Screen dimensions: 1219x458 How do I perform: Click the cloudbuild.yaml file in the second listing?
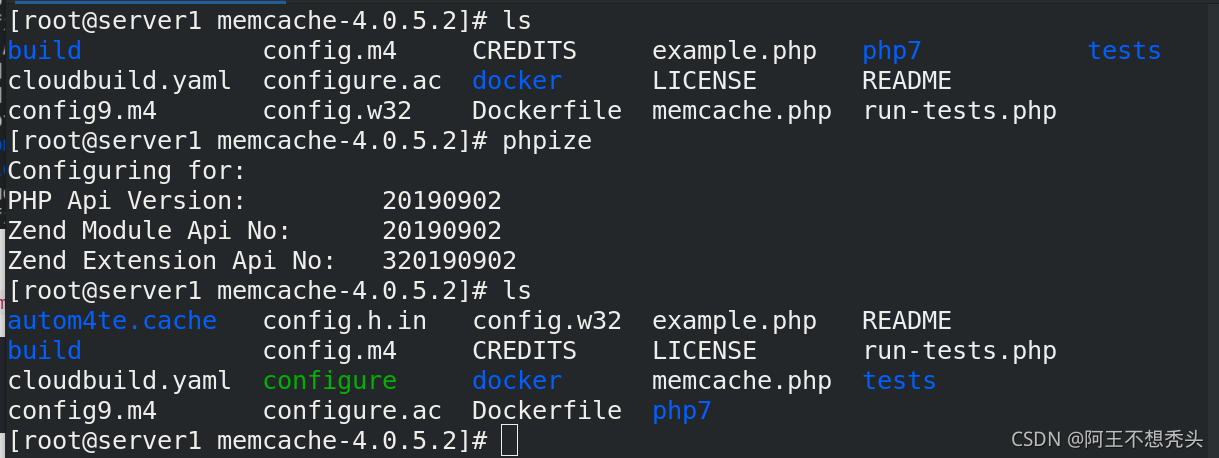tap(120, 381)
